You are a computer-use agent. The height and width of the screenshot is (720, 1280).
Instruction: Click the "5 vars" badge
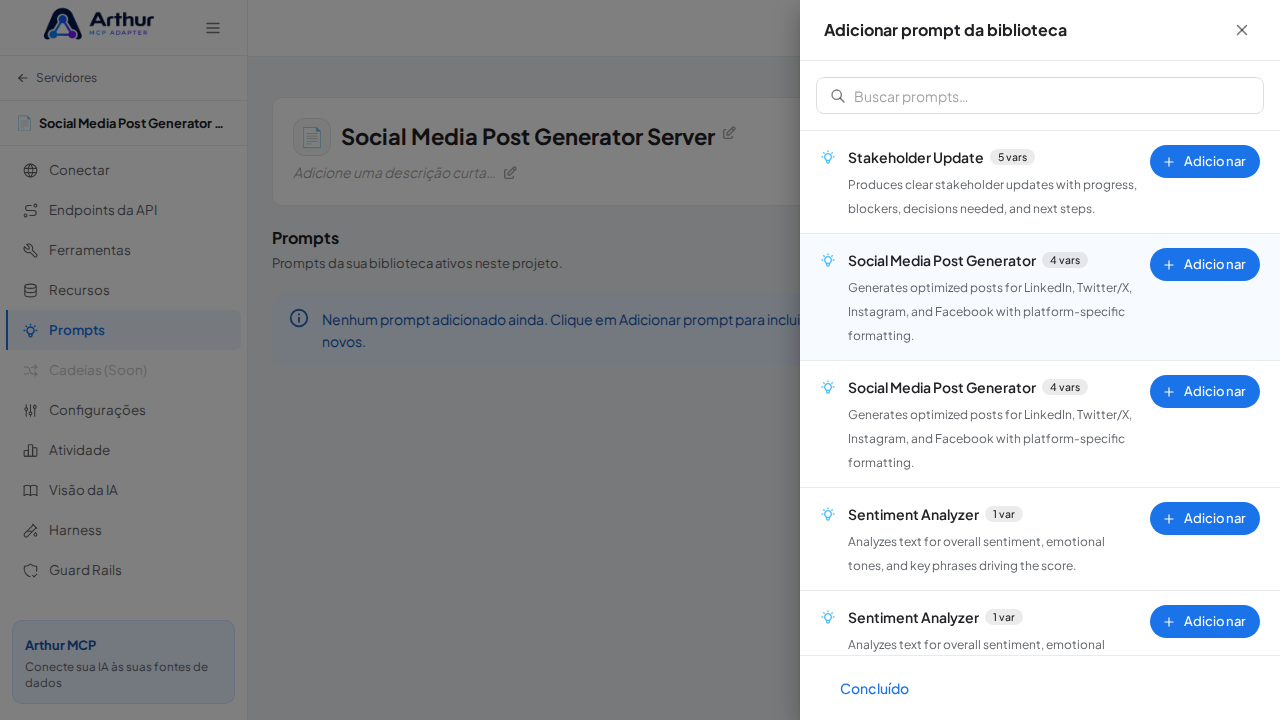point(1012,157)
